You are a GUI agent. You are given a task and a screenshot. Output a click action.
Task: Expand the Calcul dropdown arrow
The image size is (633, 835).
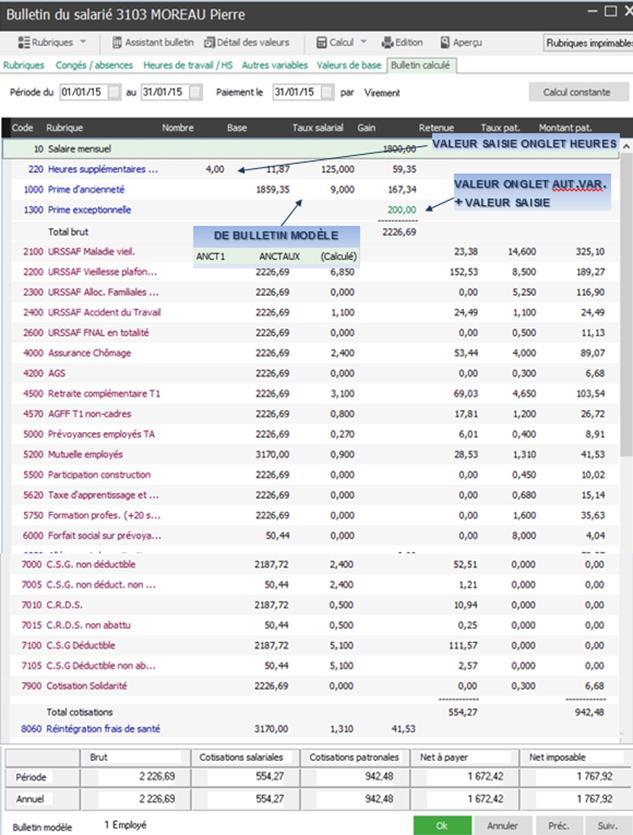(361, 43)
